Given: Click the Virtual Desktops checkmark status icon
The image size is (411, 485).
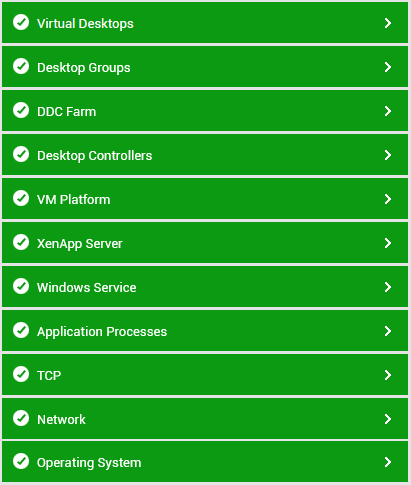Looking at the screenshot, I should 21,22.
